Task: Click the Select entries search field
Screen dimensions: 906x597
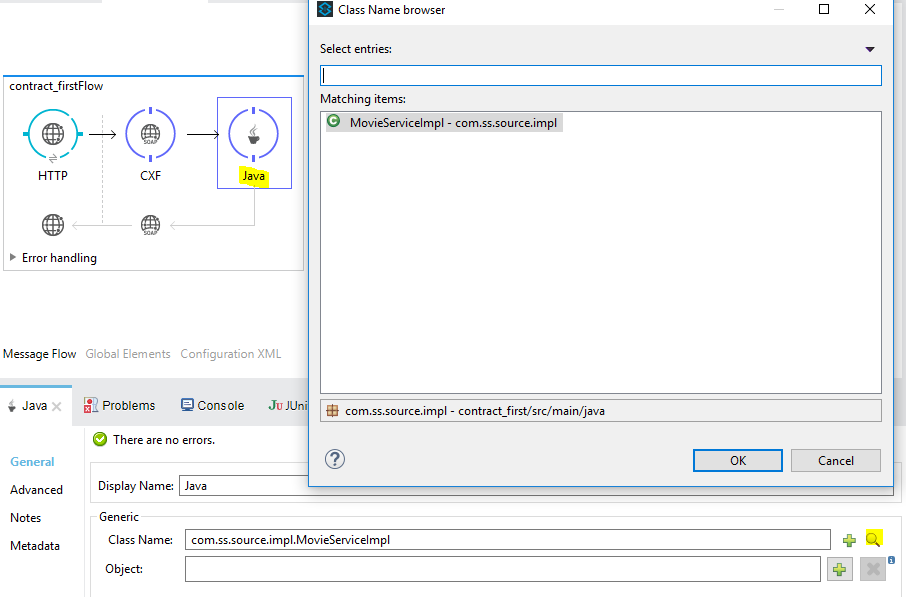Action: click(601, 76)
